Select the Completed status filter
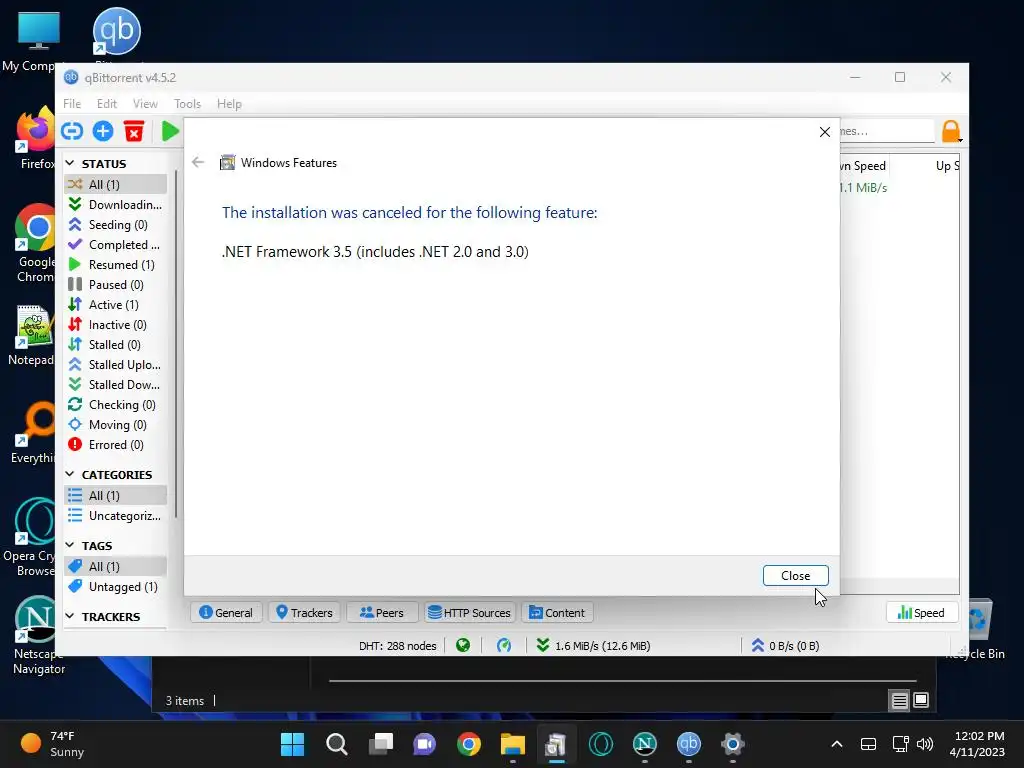 [x=116, y=245]
